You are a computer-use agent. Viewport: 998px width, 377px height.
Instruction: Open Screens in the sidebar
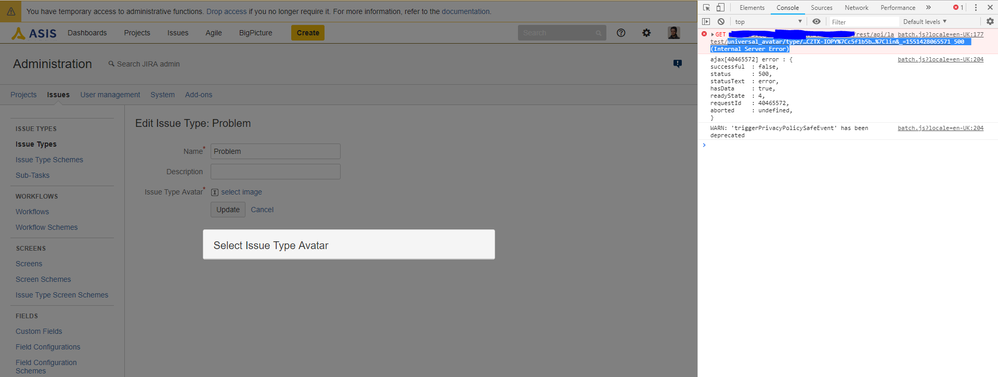[x=29, y=264]
